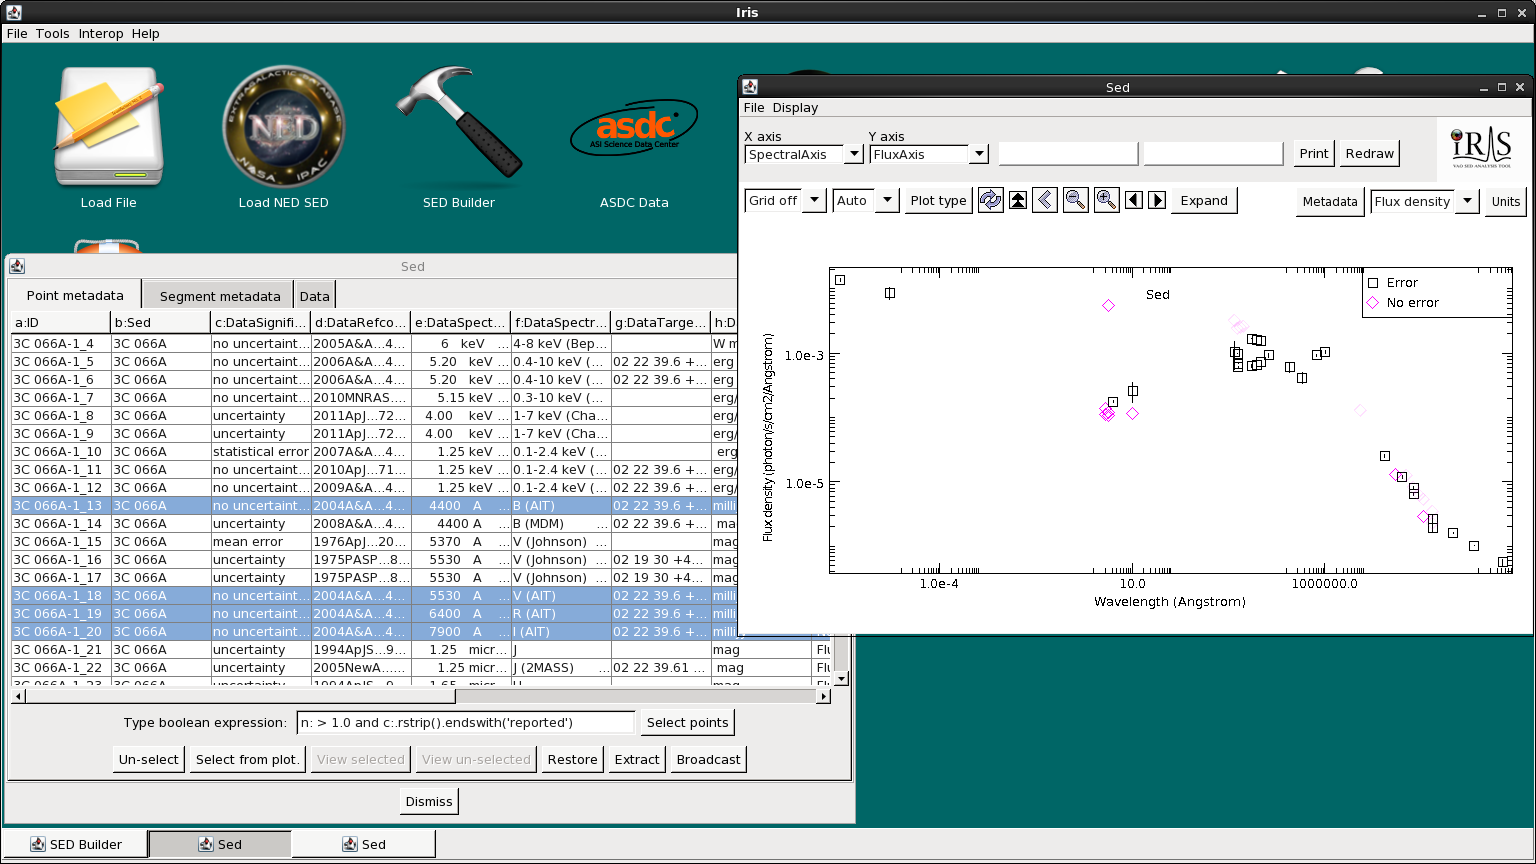
Task: Click the left chevron back icon in plot toolbar
Action: coord(1046,200)
